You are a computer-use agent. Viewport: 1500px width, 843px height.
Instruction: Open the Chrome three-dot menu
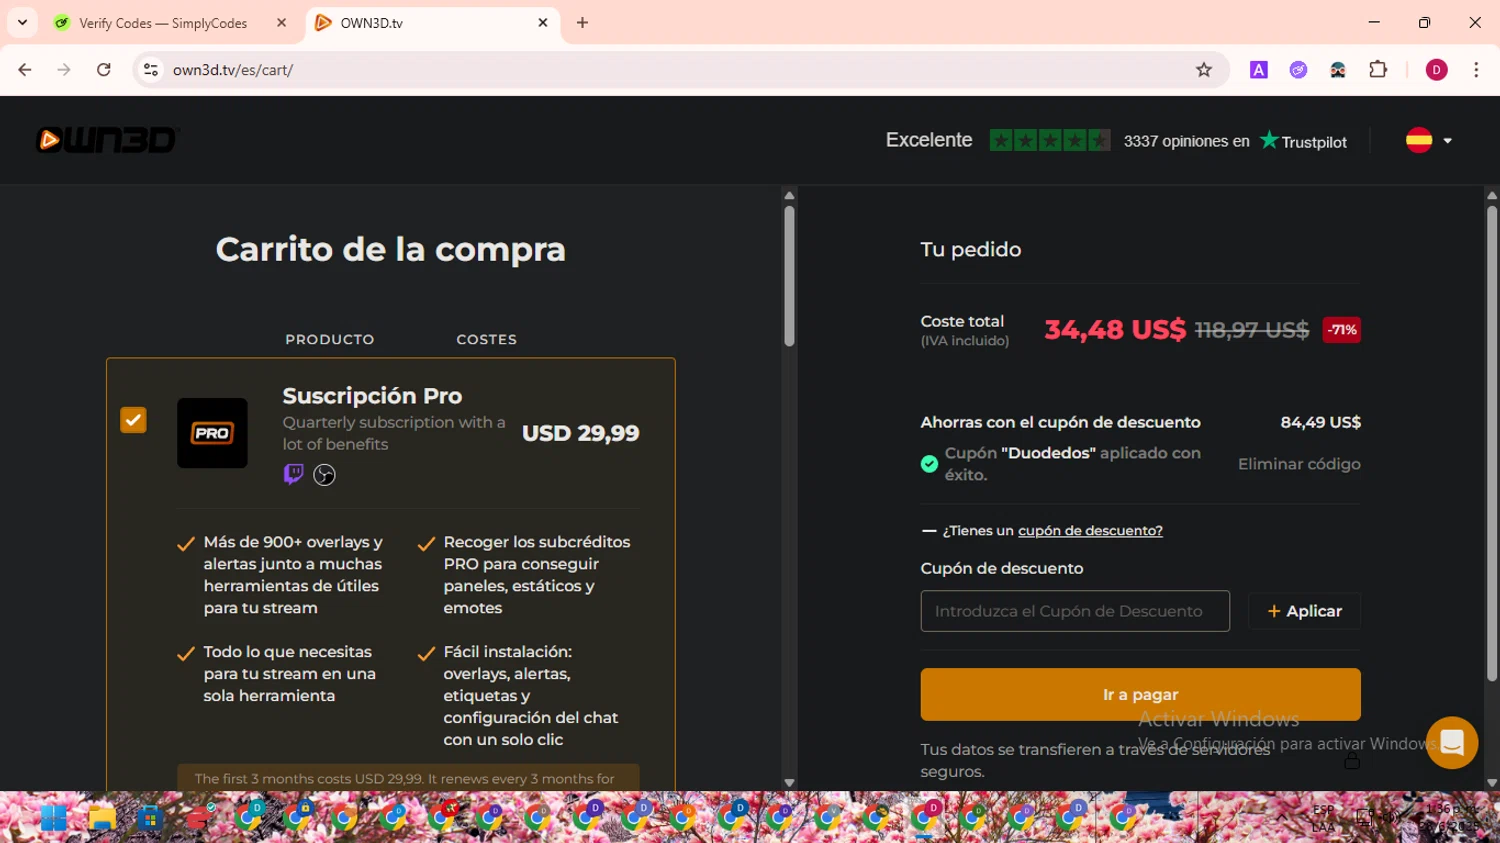(x=1476, y=70)
